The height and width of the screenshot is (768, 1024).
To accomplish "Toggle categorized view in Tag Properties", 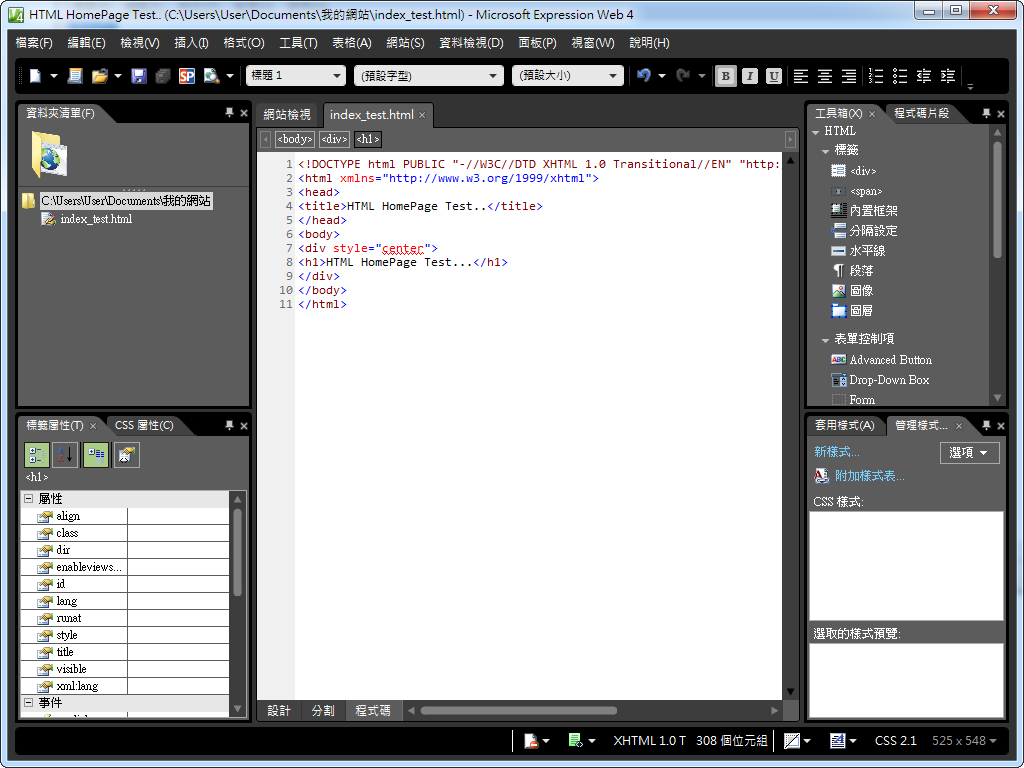I will (x=37, y=455).
